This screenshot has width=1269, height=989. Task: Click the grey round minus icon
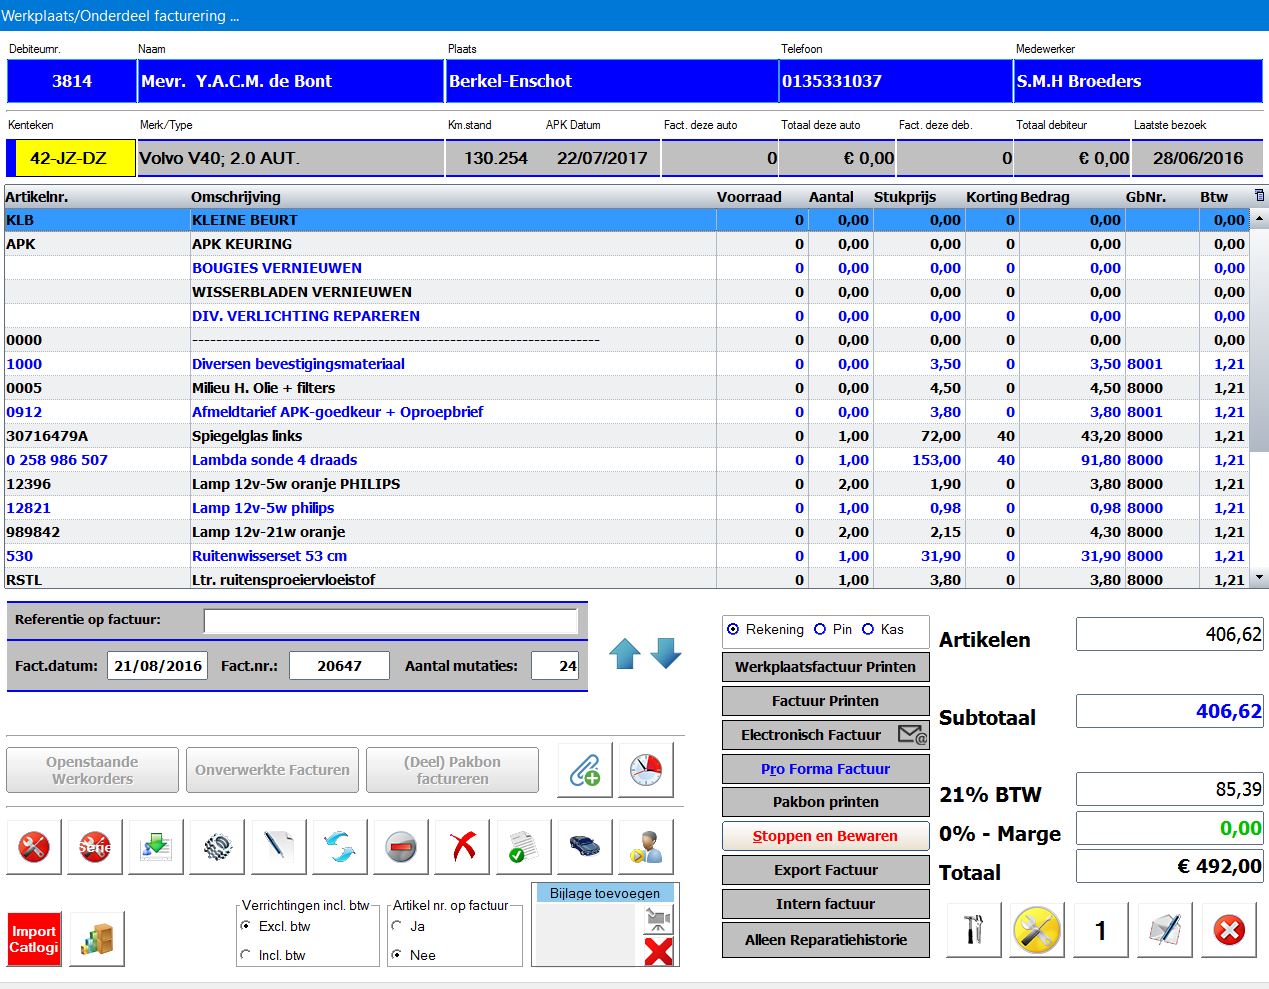[401, 847]
